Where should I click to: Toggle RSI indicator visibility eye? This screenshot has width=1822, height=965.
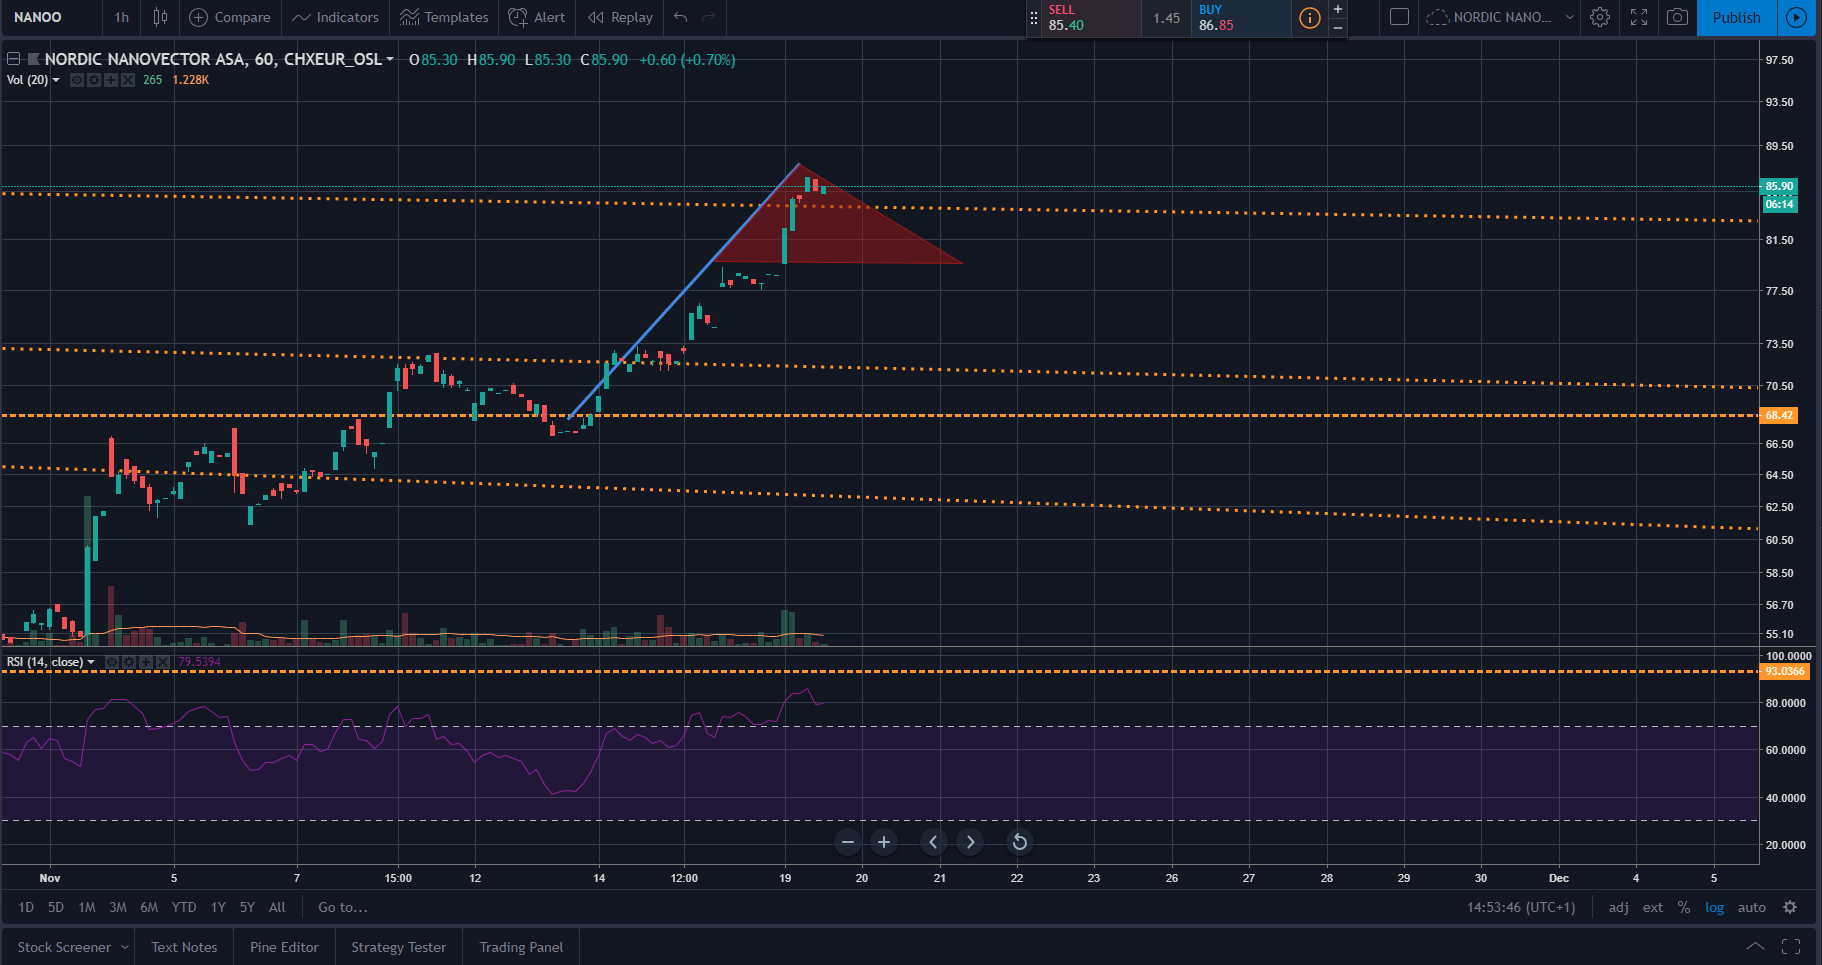pos(112,662)
